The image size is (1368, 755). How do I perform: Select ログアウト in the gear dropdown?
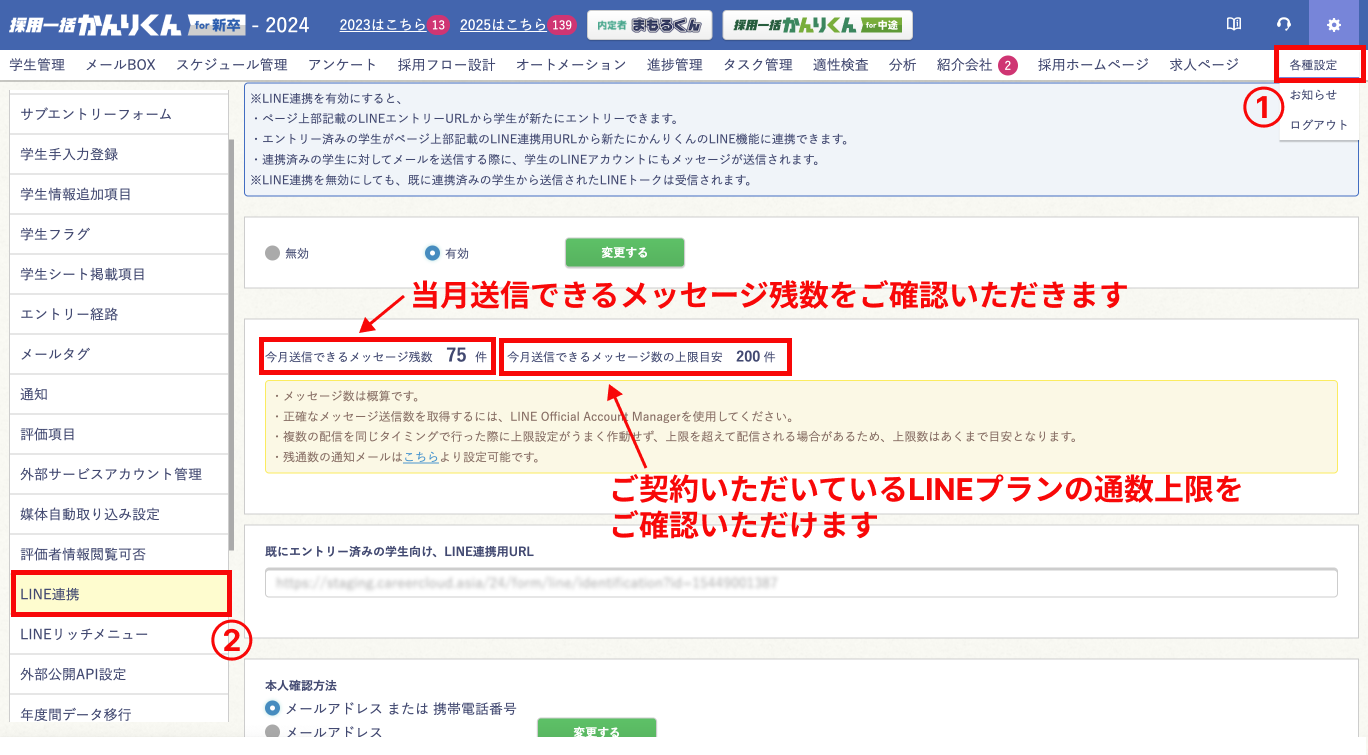pyautogui.click(x=1320, y=125)
